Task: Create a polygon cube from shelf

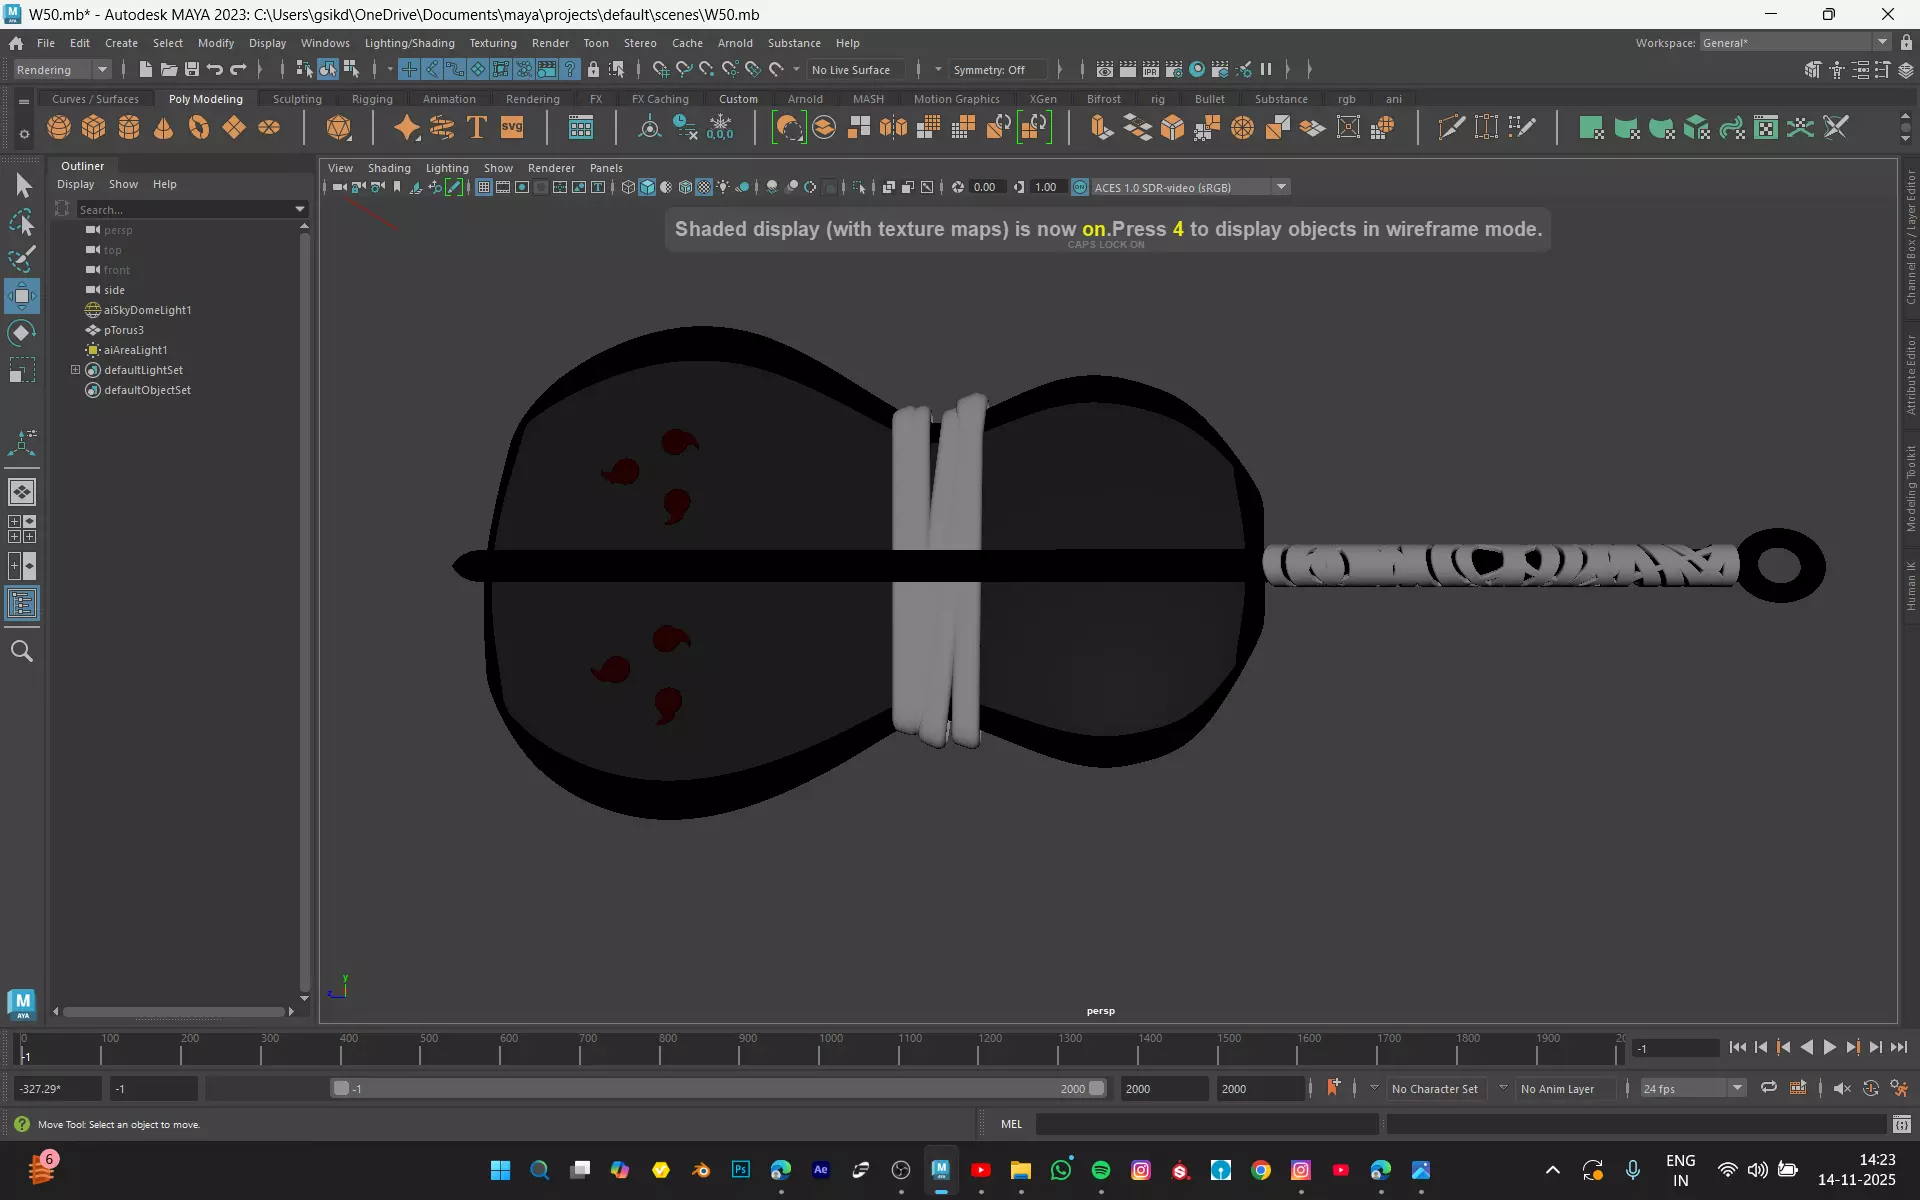Action: coord(94,128)
